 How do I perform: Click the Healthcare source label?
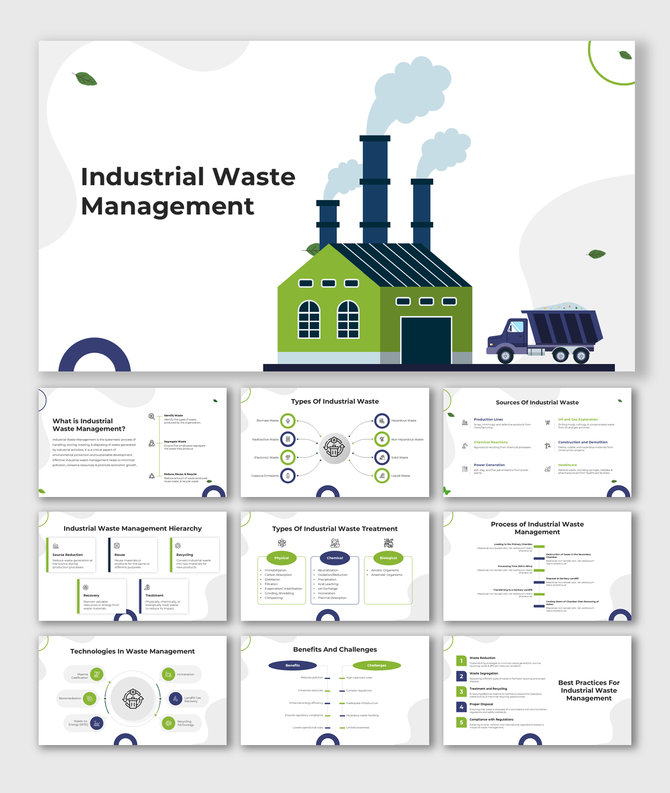[567, 465]
